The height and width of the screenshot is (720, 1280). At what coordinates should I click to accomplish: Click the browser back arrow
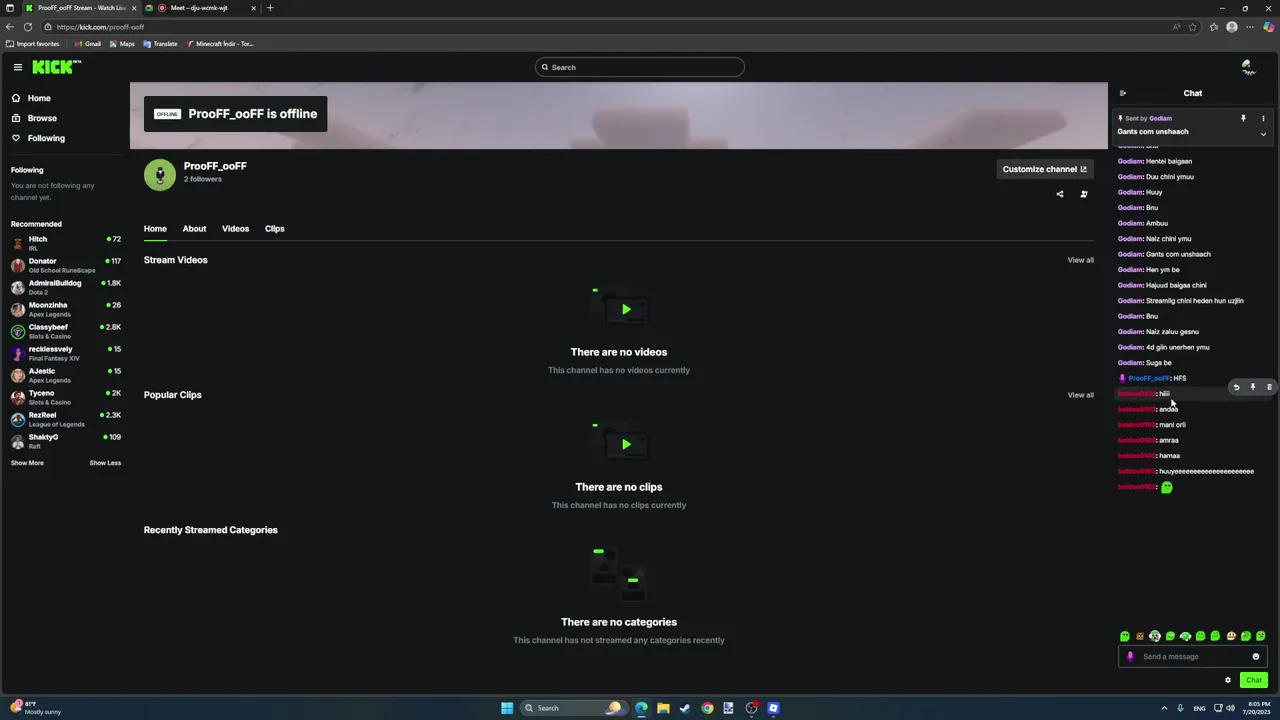10,27
